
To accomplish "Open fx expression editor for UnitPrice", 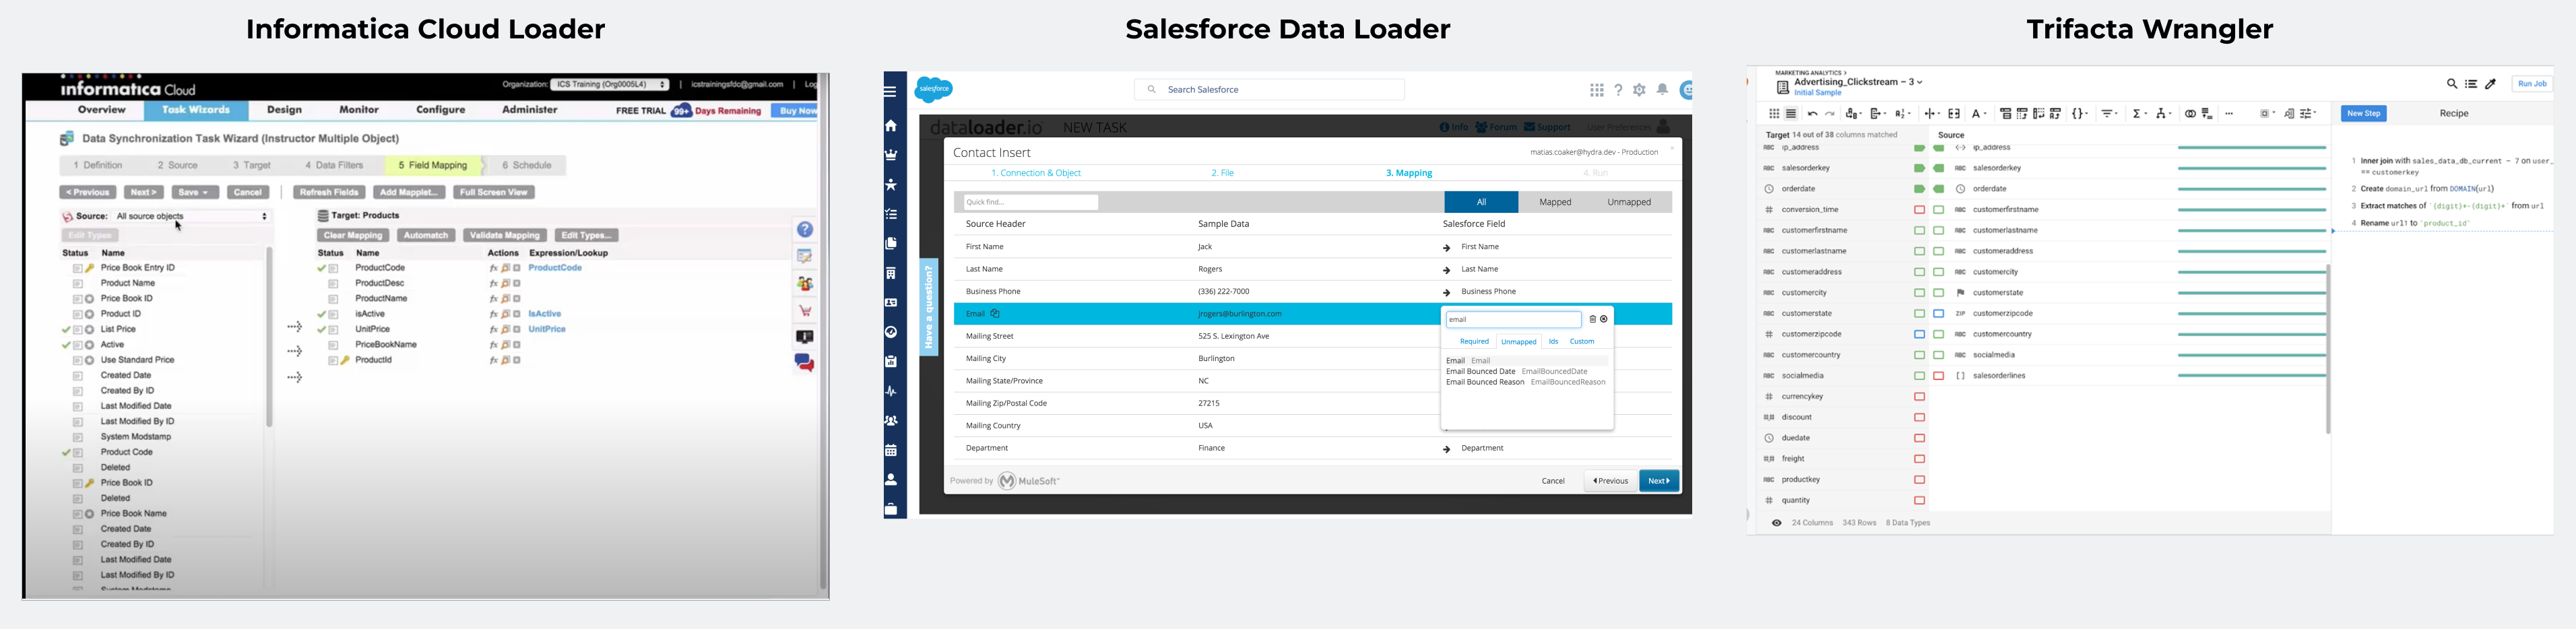I will pos(493,329).
